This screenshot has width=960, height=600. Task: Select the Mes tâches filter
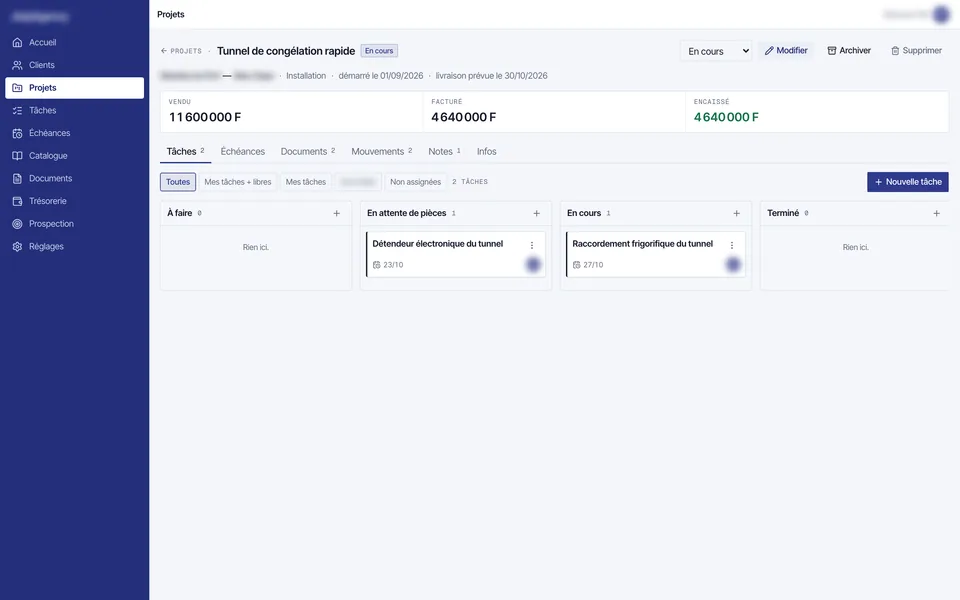[306, 182]
